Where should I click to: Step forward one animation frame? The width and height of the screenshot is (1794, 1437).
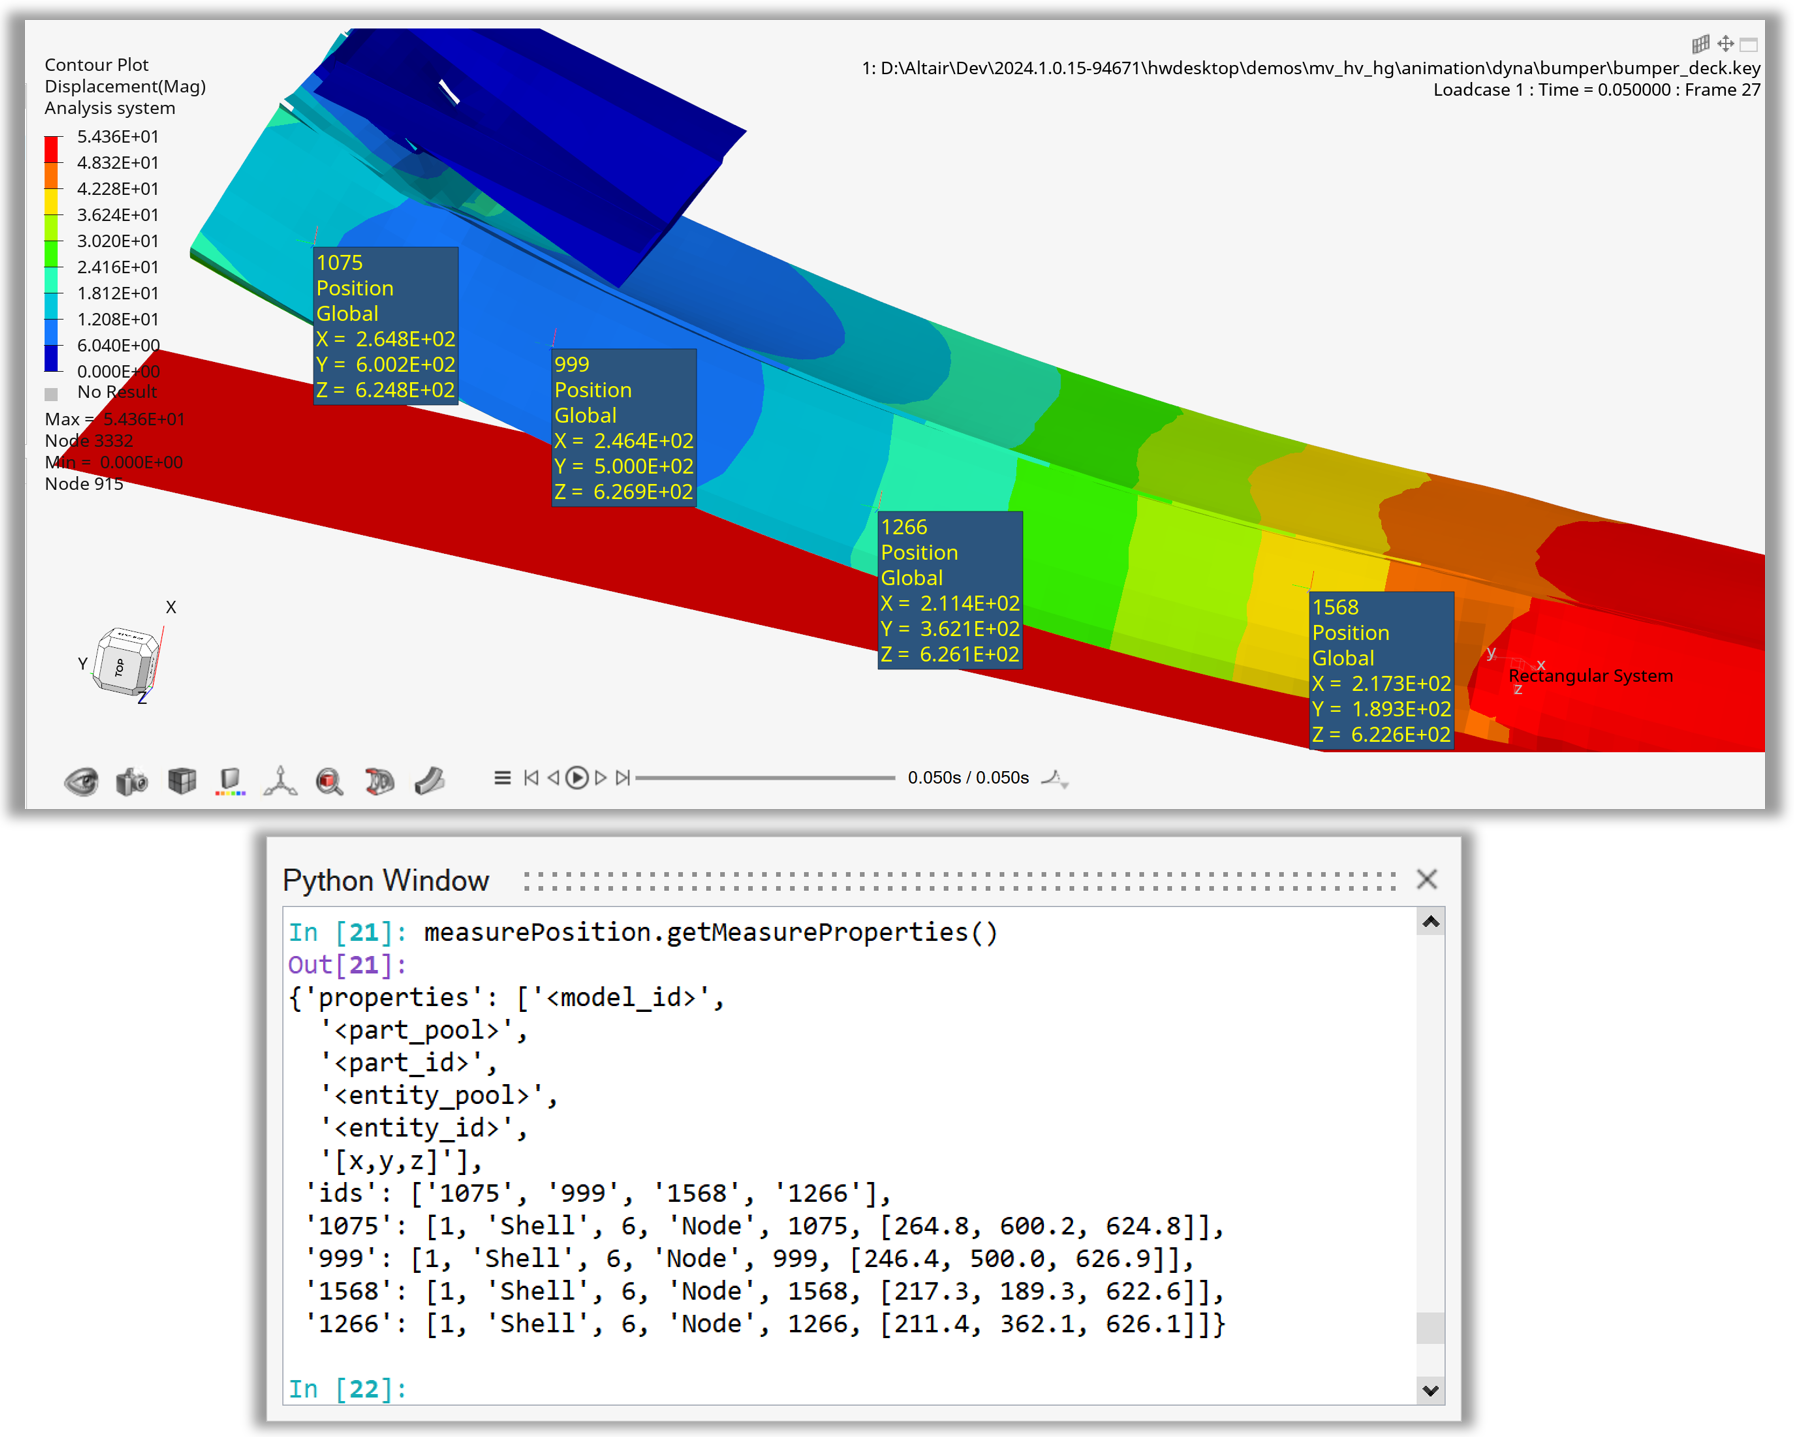[x=601, y=777]
